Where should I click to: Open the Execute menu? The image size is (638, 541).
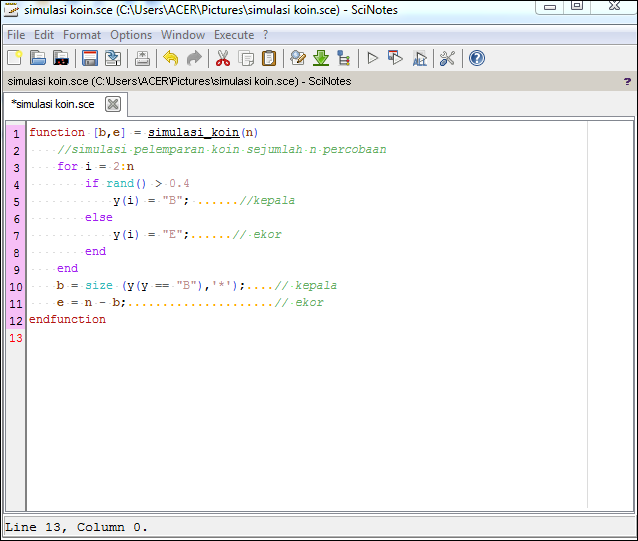coord(234,35)
